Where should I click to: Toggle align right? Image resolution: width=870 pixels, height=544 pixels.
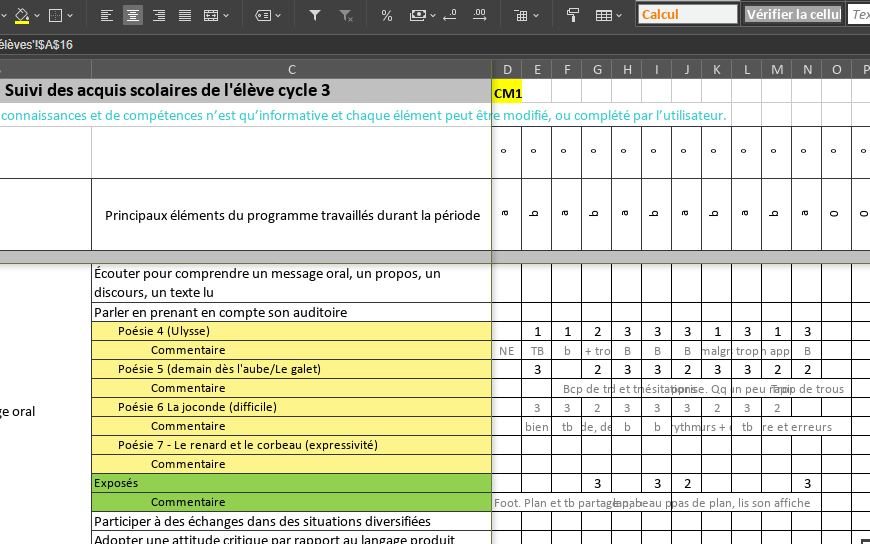coord(159,16)
